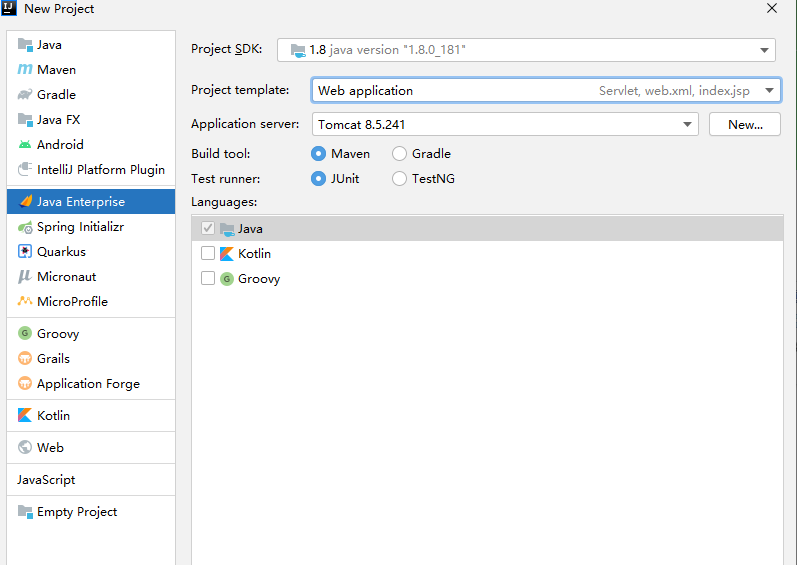Select the Application Forge icon
This screenshot has width=797, height=565.
[x=25, y=383]
